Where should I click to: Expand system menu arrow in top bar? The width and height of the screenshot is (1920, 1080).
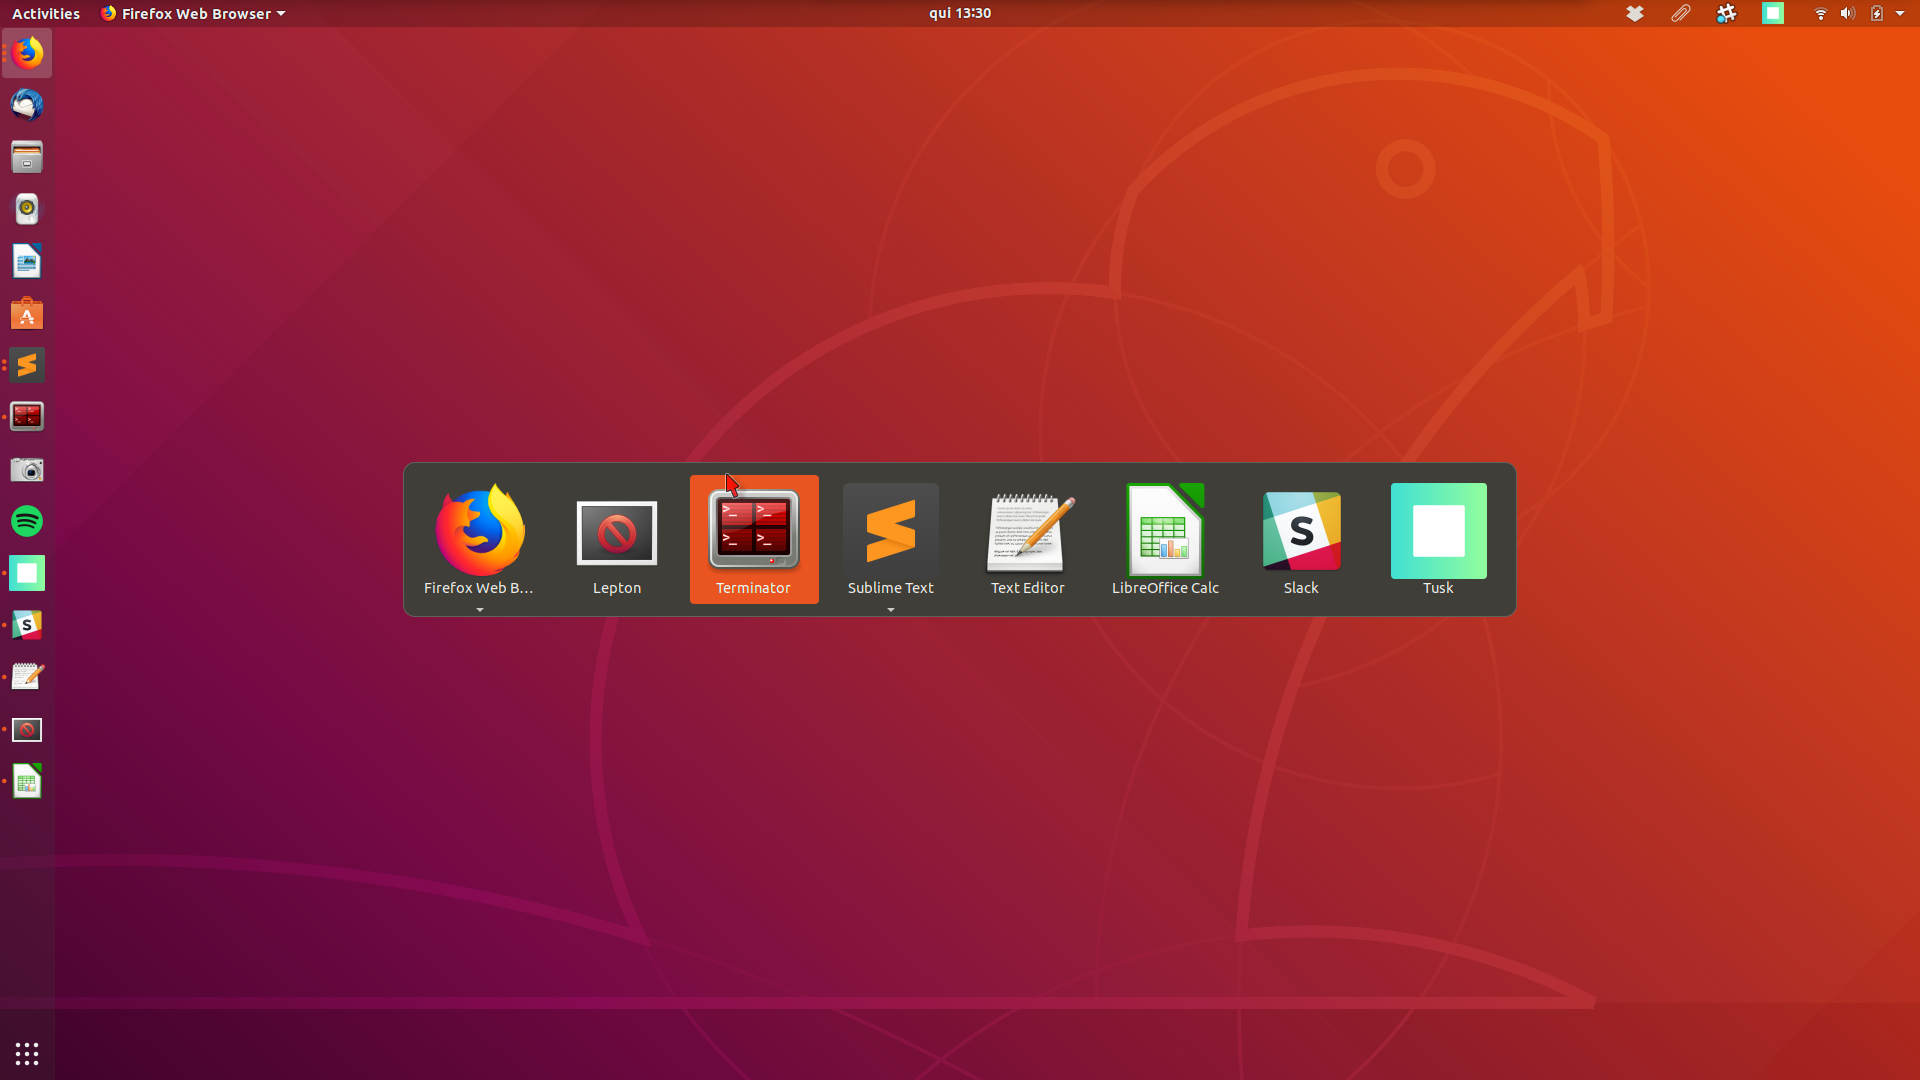[x=1900, y=14]
